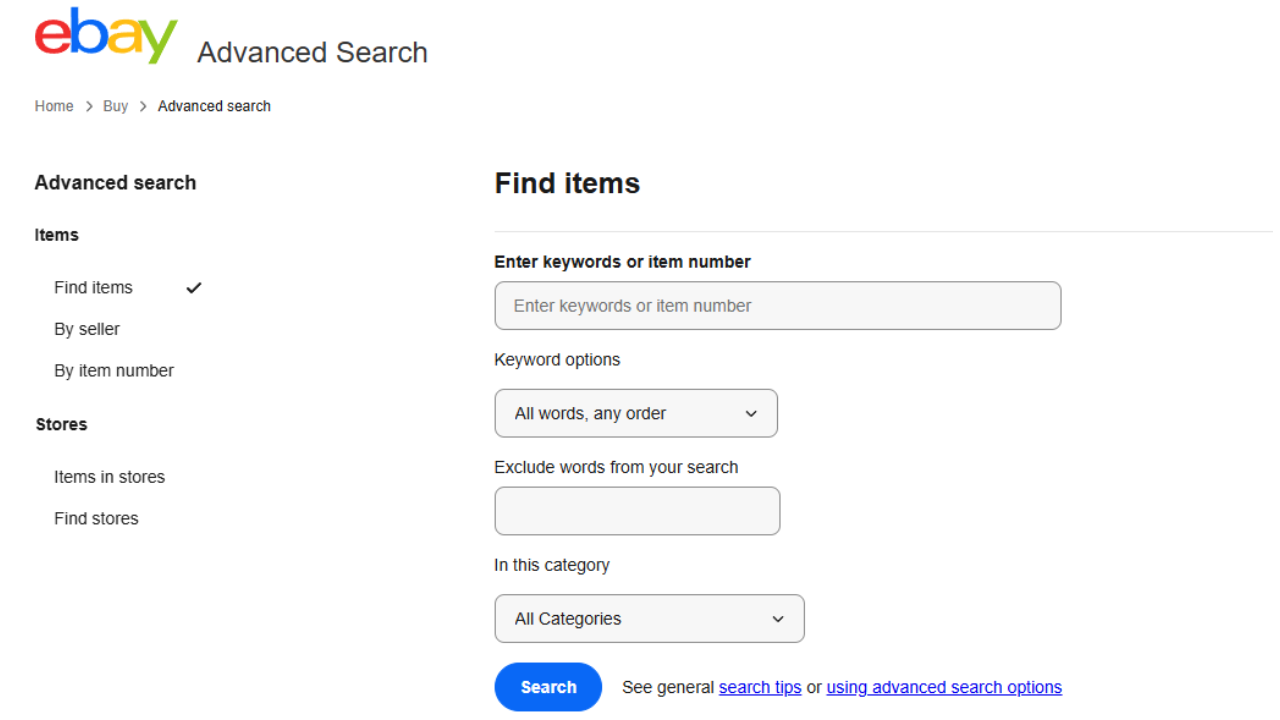
Task: Click the chevron on the category selector
Action: pos(777,618)
